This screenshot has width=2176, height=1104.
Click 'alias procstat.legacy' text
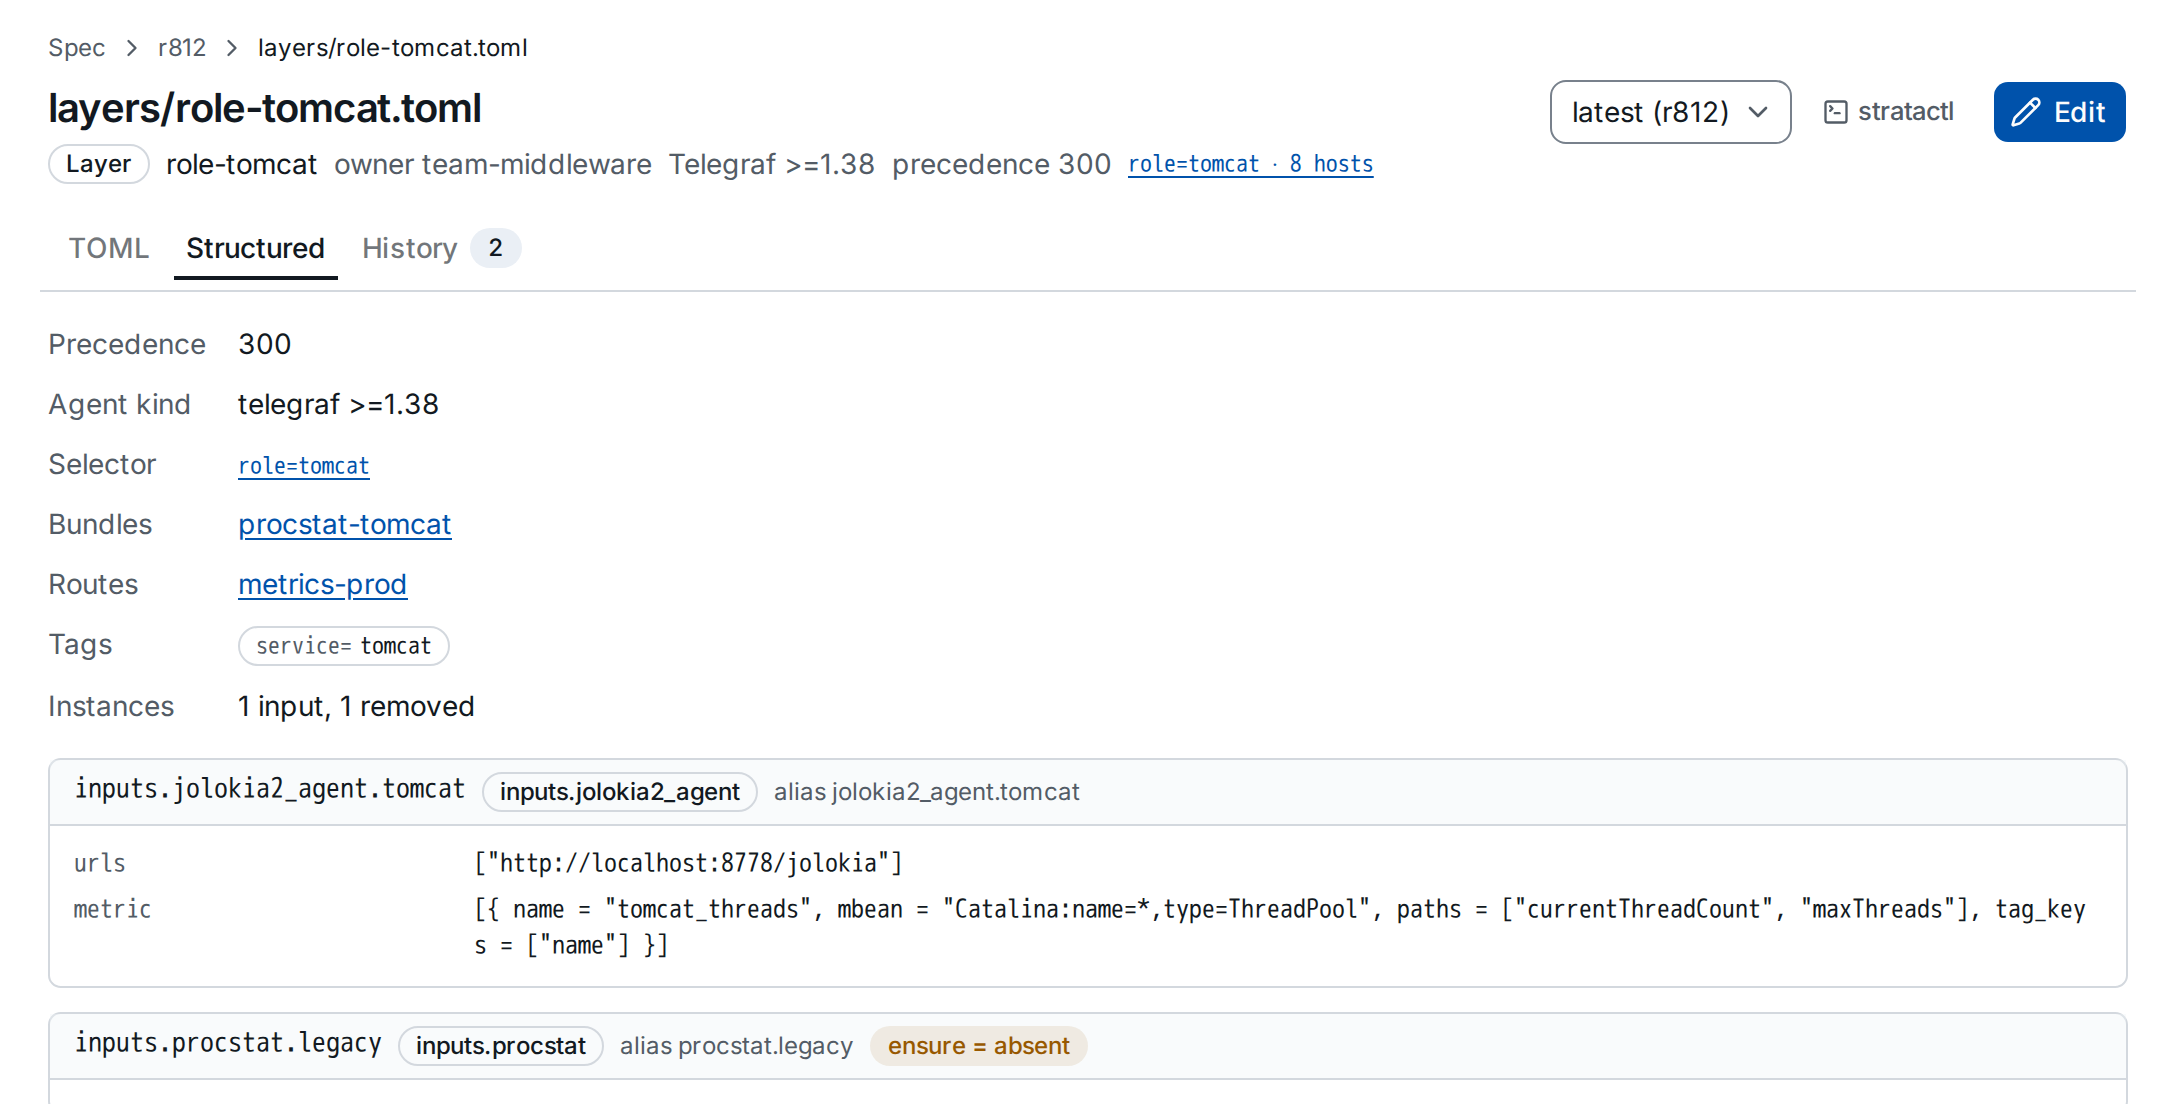point(737,1046)
